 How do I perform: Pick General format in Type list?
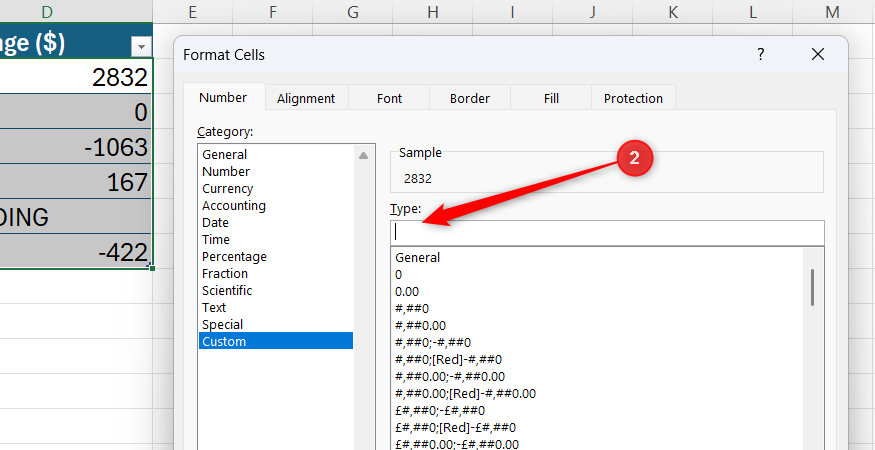[x=597, y=258]
